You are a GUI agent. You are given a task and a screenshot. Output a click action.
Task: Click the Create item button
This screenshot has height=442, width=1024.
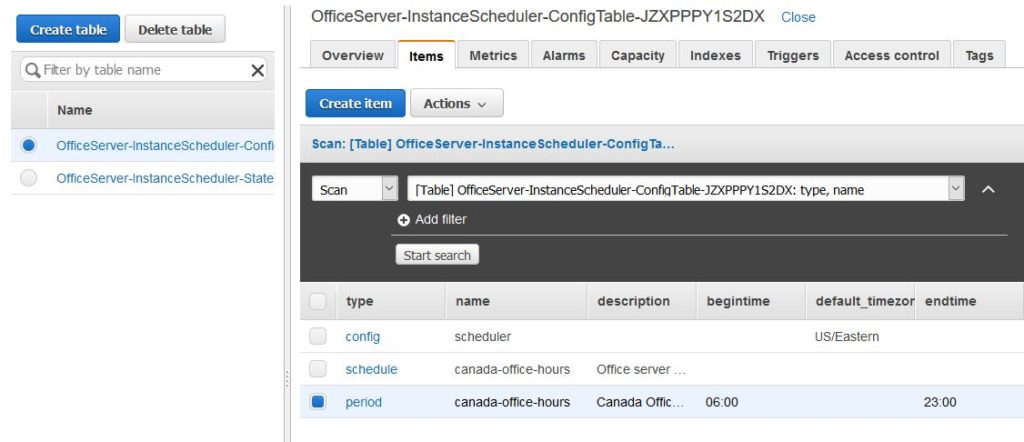355,104
